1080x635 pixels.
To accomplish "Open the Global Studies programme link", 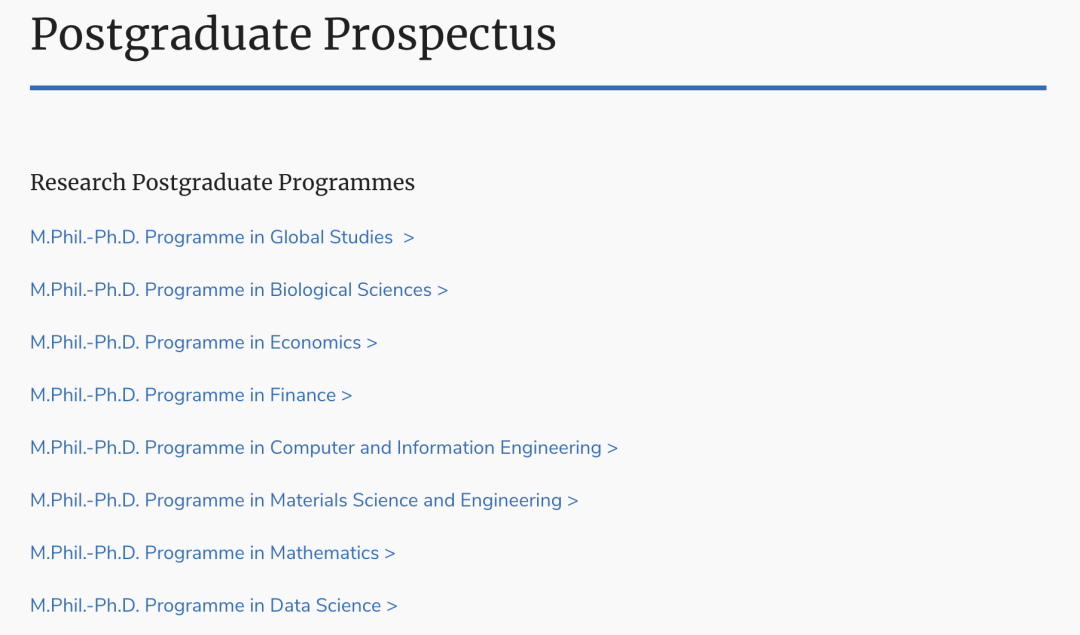I will click(222, 238).
